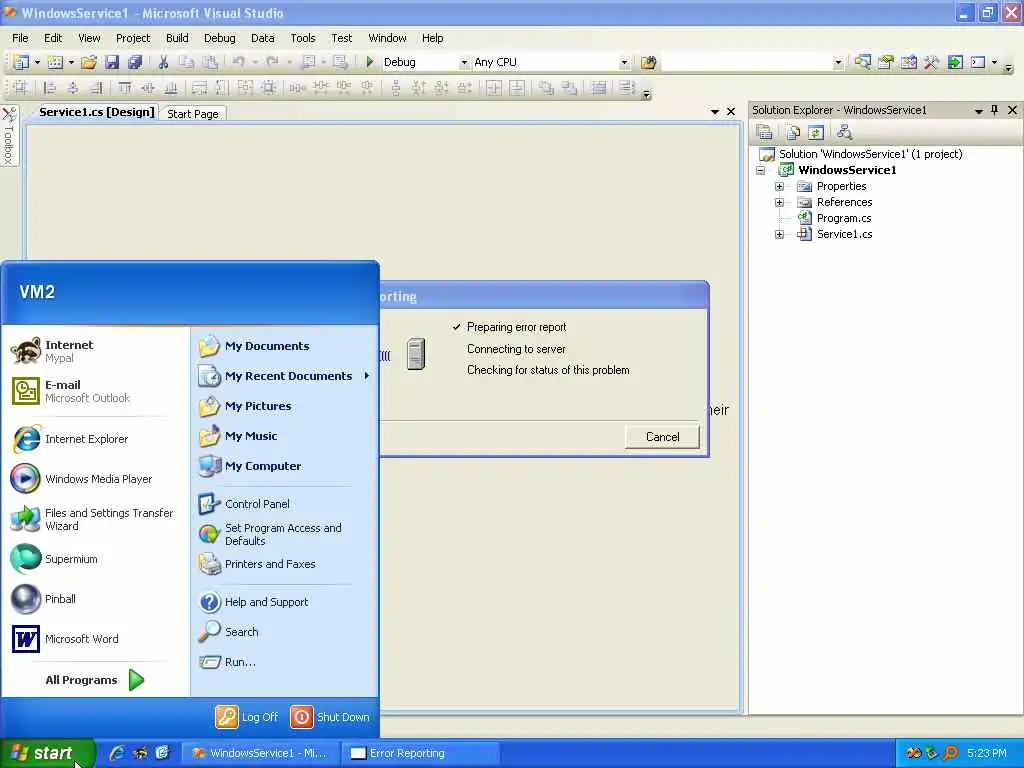
Task: Click the Find in Files icon
Action: coord(648,62)
